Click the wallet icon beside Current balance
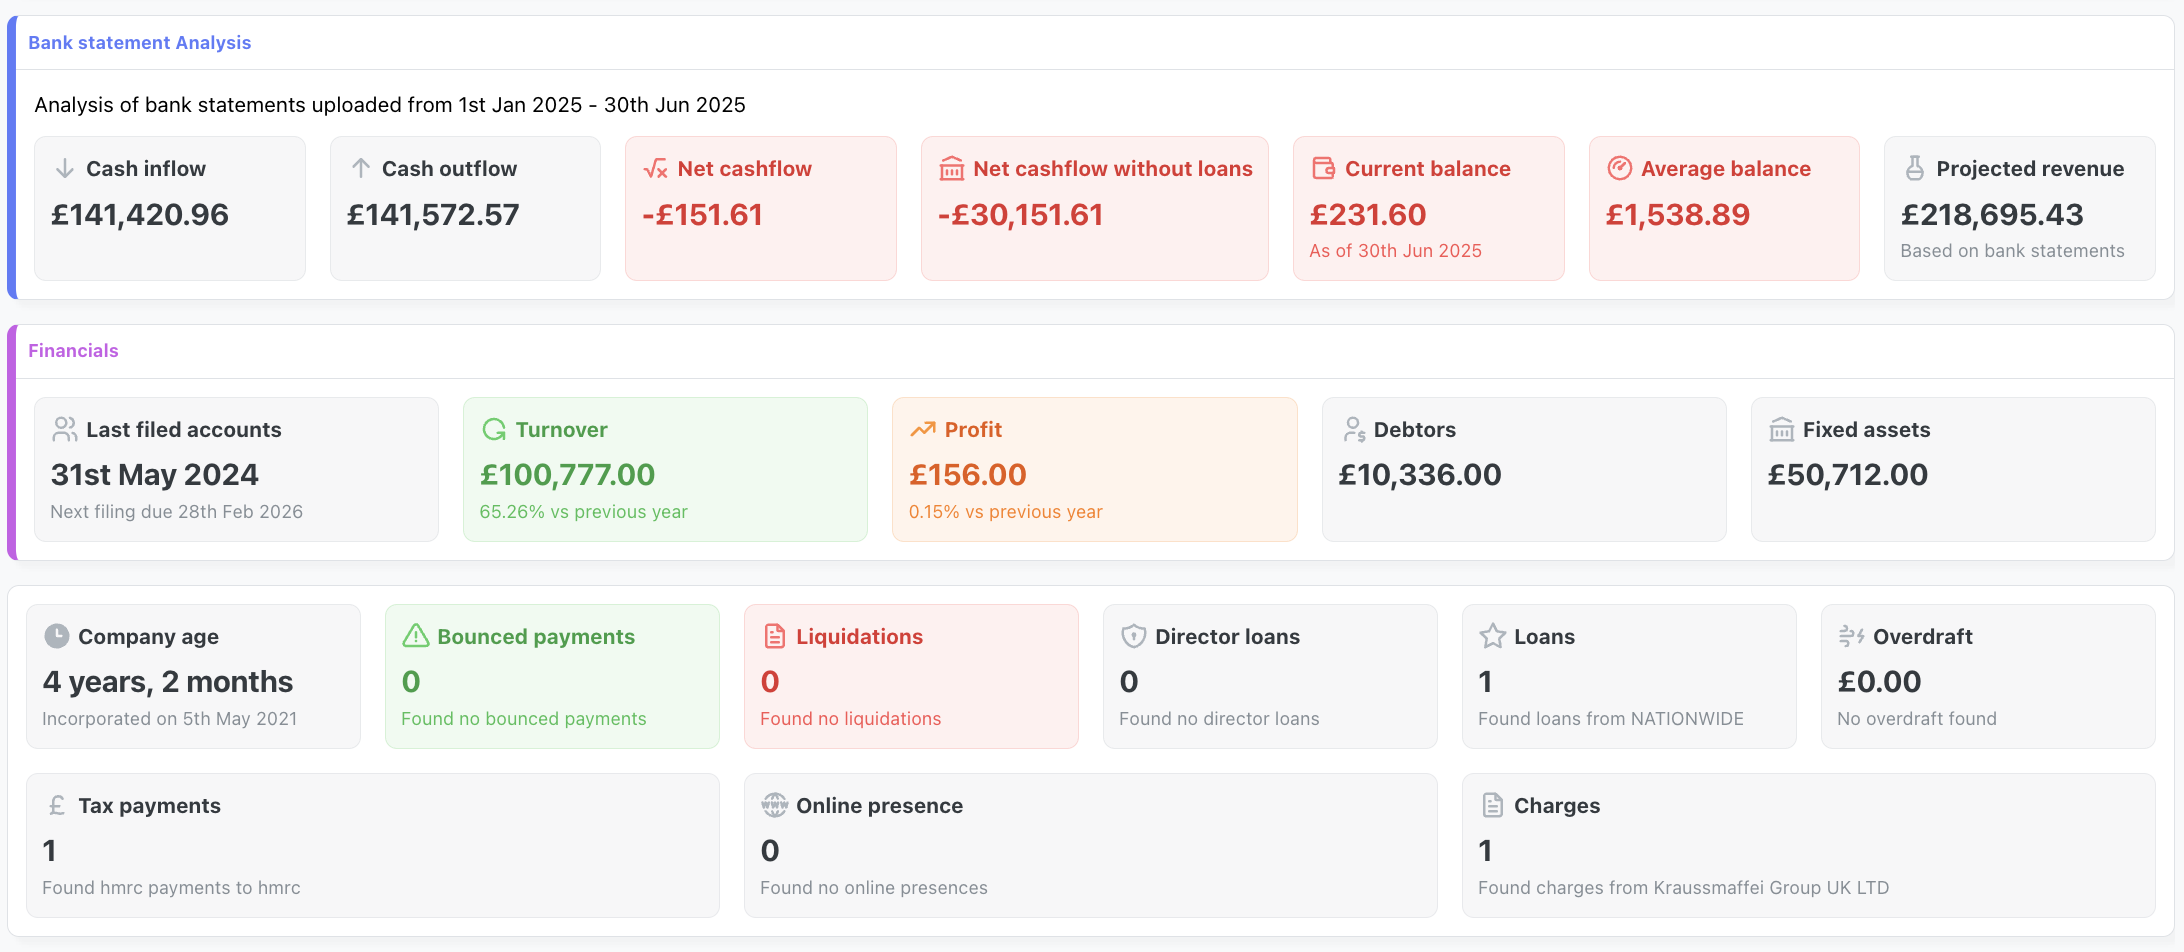The image size is (2184, 952). [x=1323, y=168]
